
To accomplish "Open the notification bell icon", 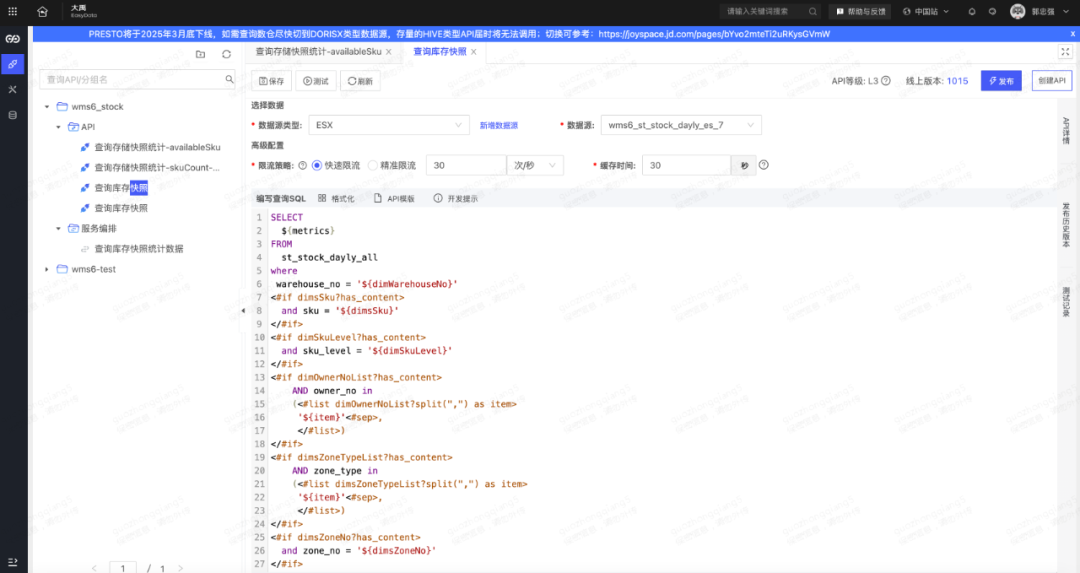I will (x=972, y=11).
